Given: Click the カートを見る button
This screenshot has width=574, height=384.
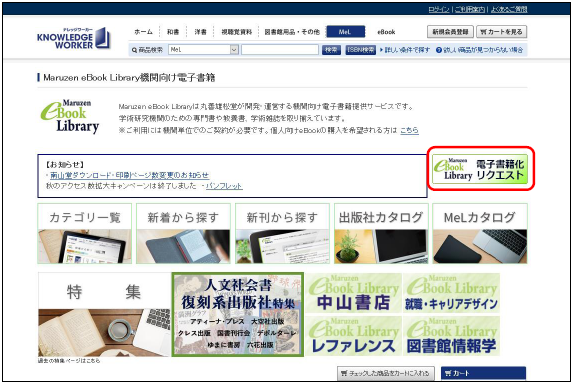Looking at the screenshot, I should click(502, 32).
